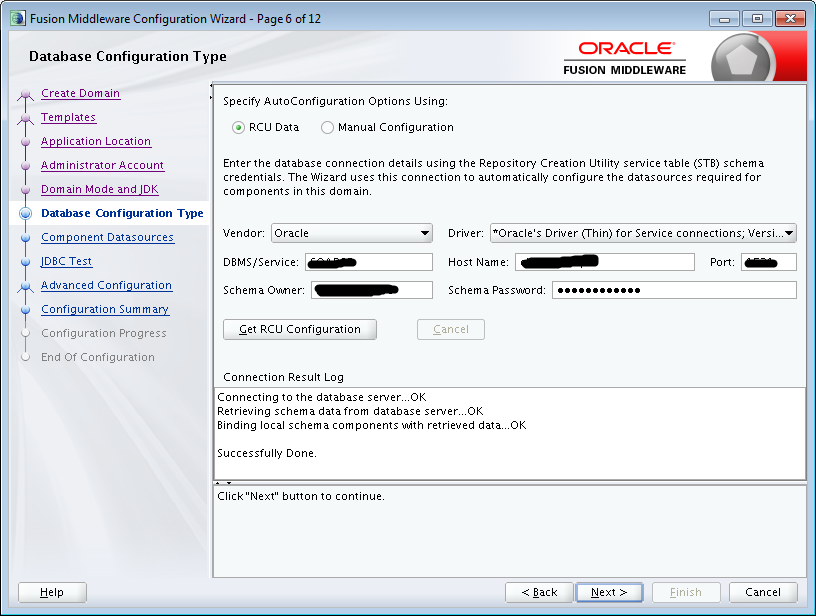Click inside the Host Name field
This screenshot has width=816, height=616.
(604, 262)
